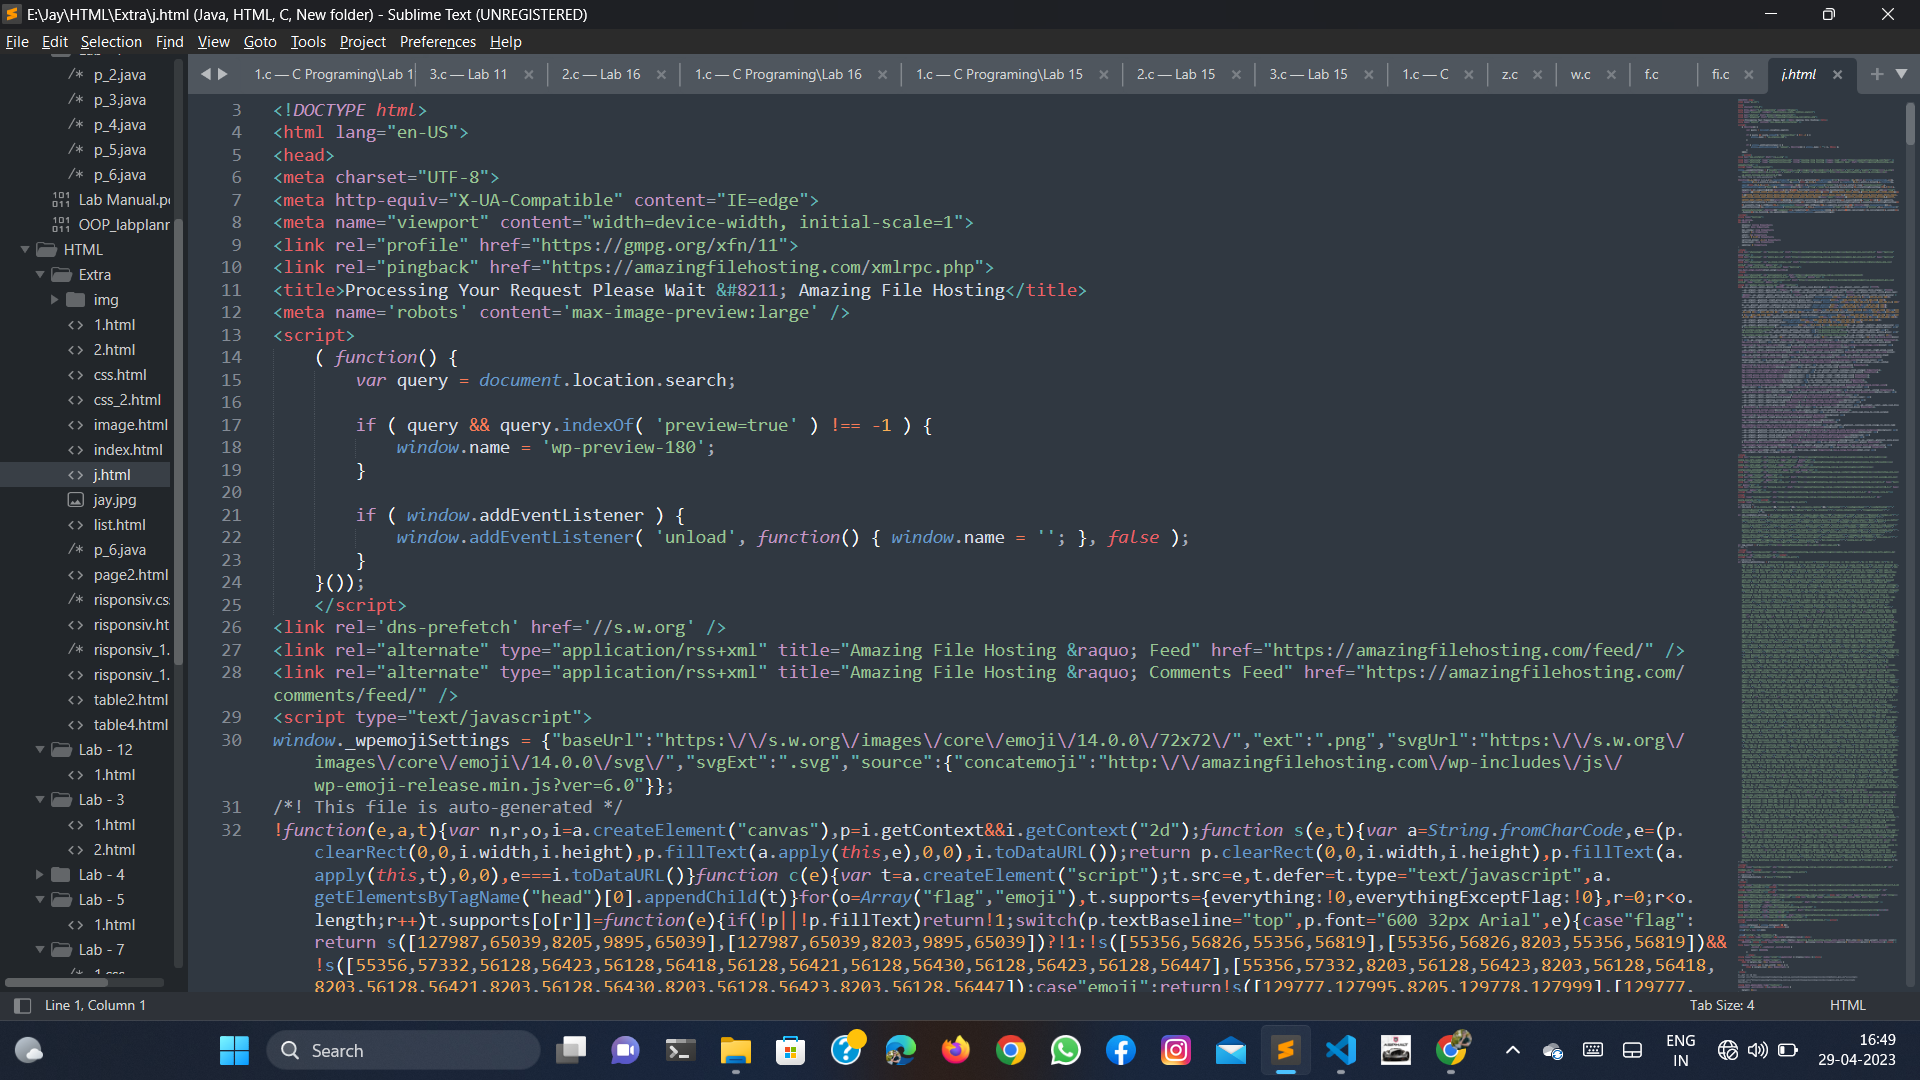The height and width of the screenshot is (1080, 1920).
Task: Switch to the 2.c — Lab 16 tab
Action: [x=600, y=75]
